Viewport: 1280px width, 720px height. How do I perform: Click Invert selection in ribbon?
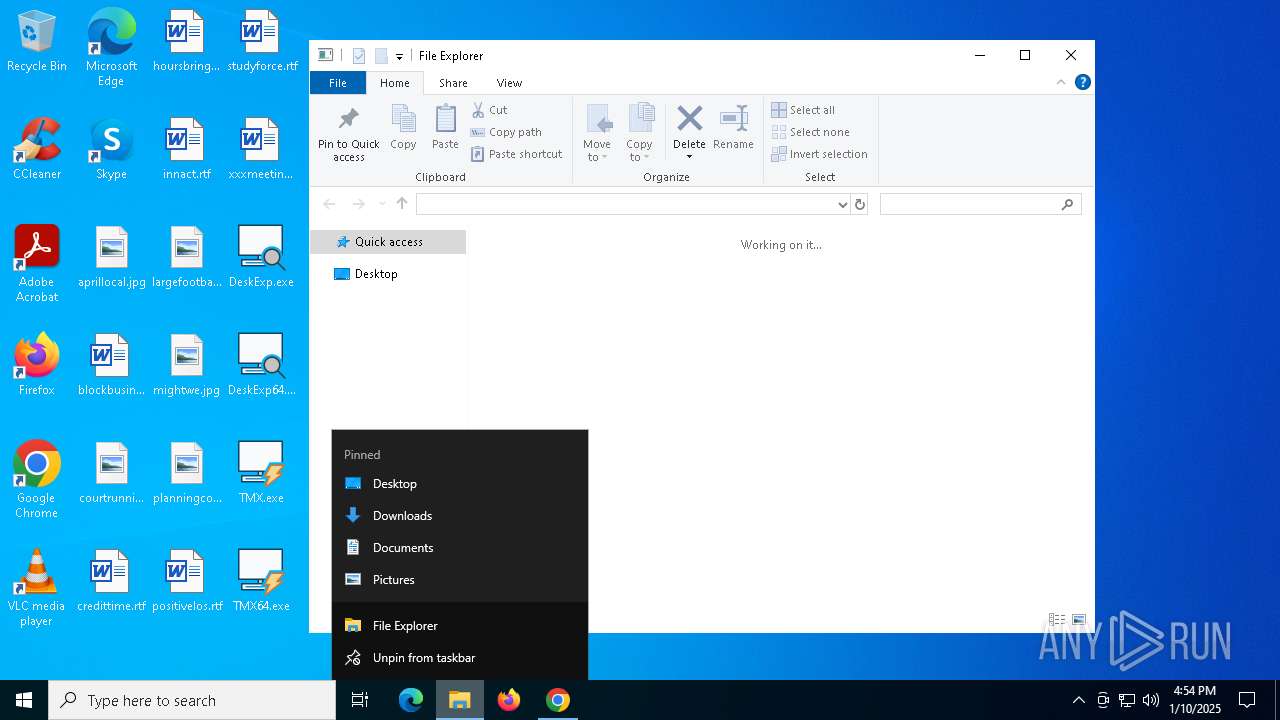(x=819, y=154)
